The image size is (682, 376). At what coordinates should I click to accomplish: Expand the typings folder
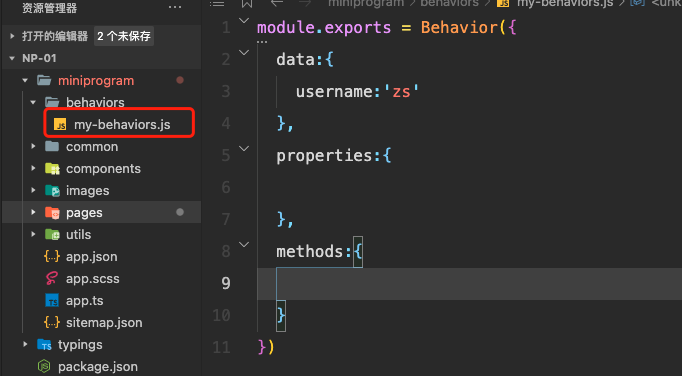click(x=25, y=344)
